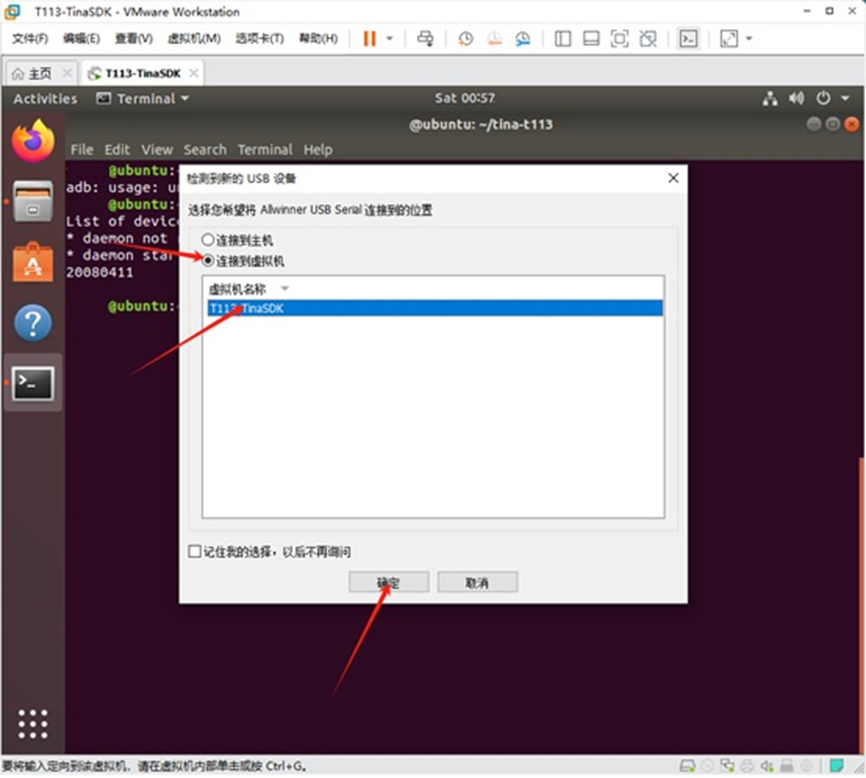The image size is (866, 778).
Task: Close the Ubuntu terminal window
Action: click(851, 124)
